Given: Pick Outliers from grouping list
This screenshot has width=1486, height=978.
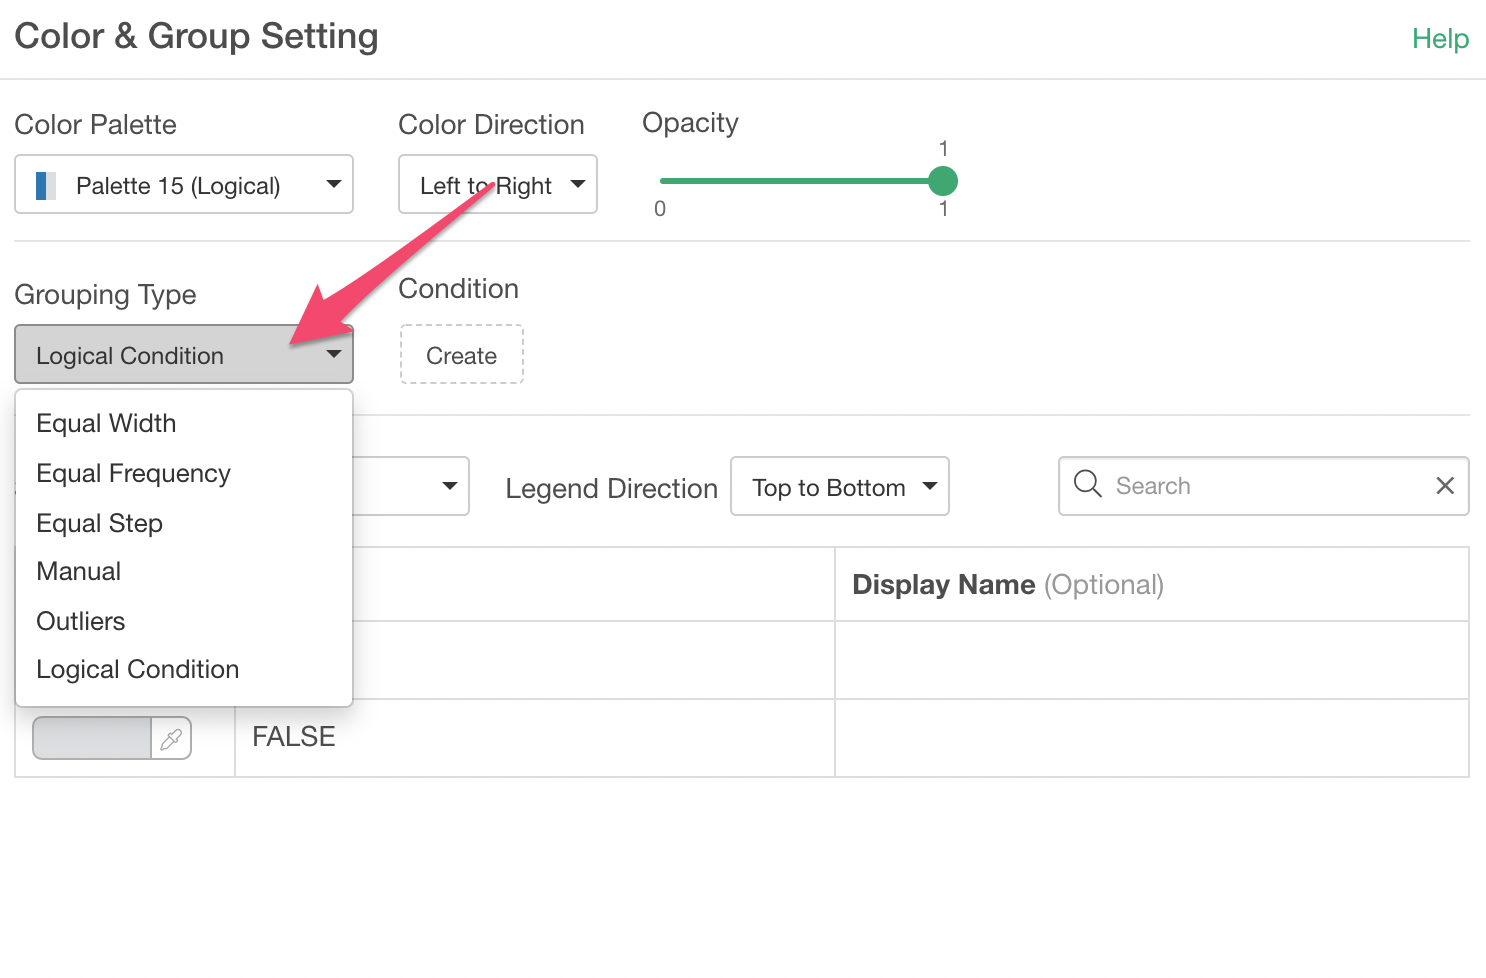Looking at the screenshot, I should [80, 622].
